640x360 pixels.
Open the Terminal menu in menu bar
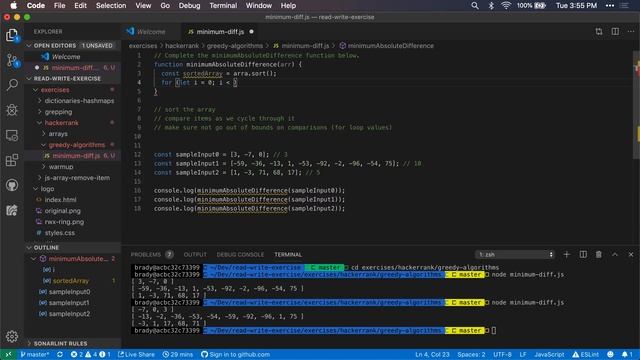pos(223,6)
